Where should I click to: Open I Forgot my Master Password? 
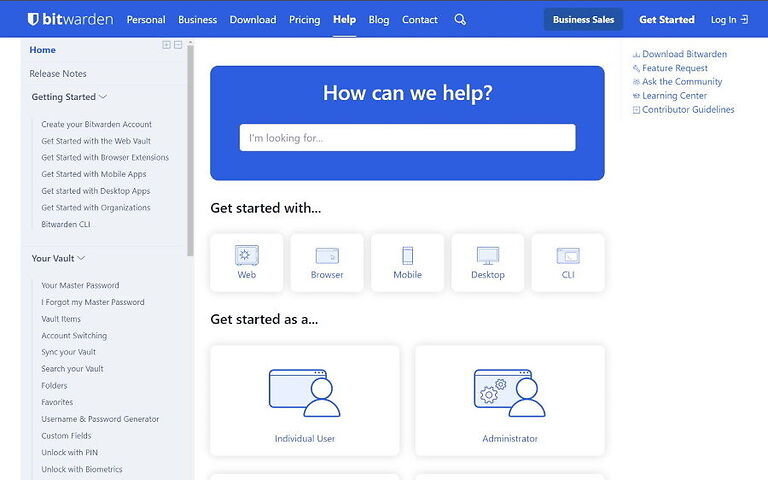coord(93,302)
